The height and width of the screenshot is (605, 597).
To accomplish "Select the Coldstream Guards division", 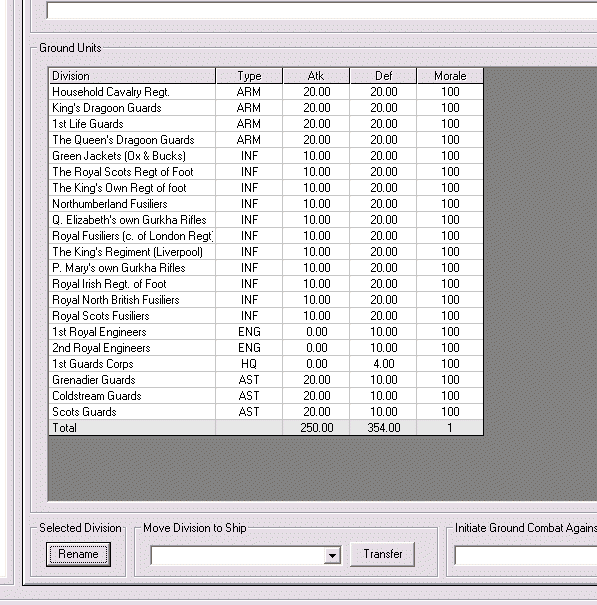I will [266, 396].
